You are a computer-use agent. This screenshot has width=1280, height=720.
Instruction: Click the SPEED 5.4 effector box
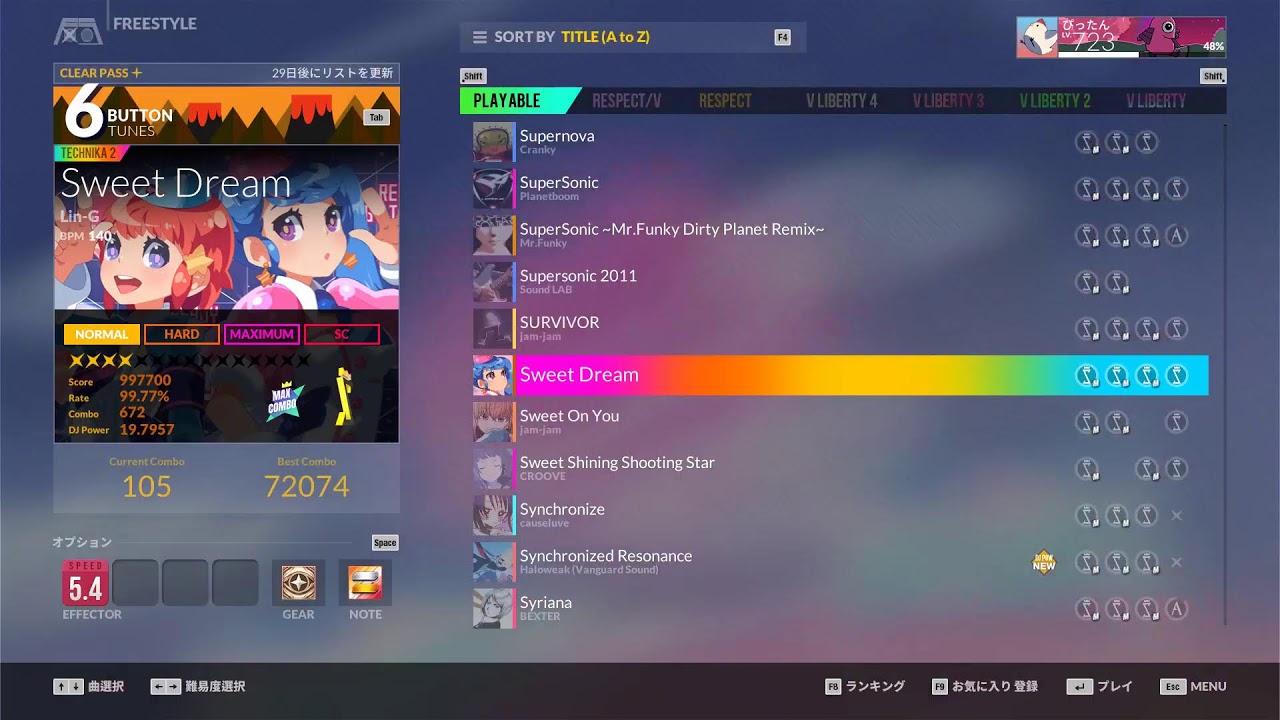pyautogui.click(x=85, y=583)
